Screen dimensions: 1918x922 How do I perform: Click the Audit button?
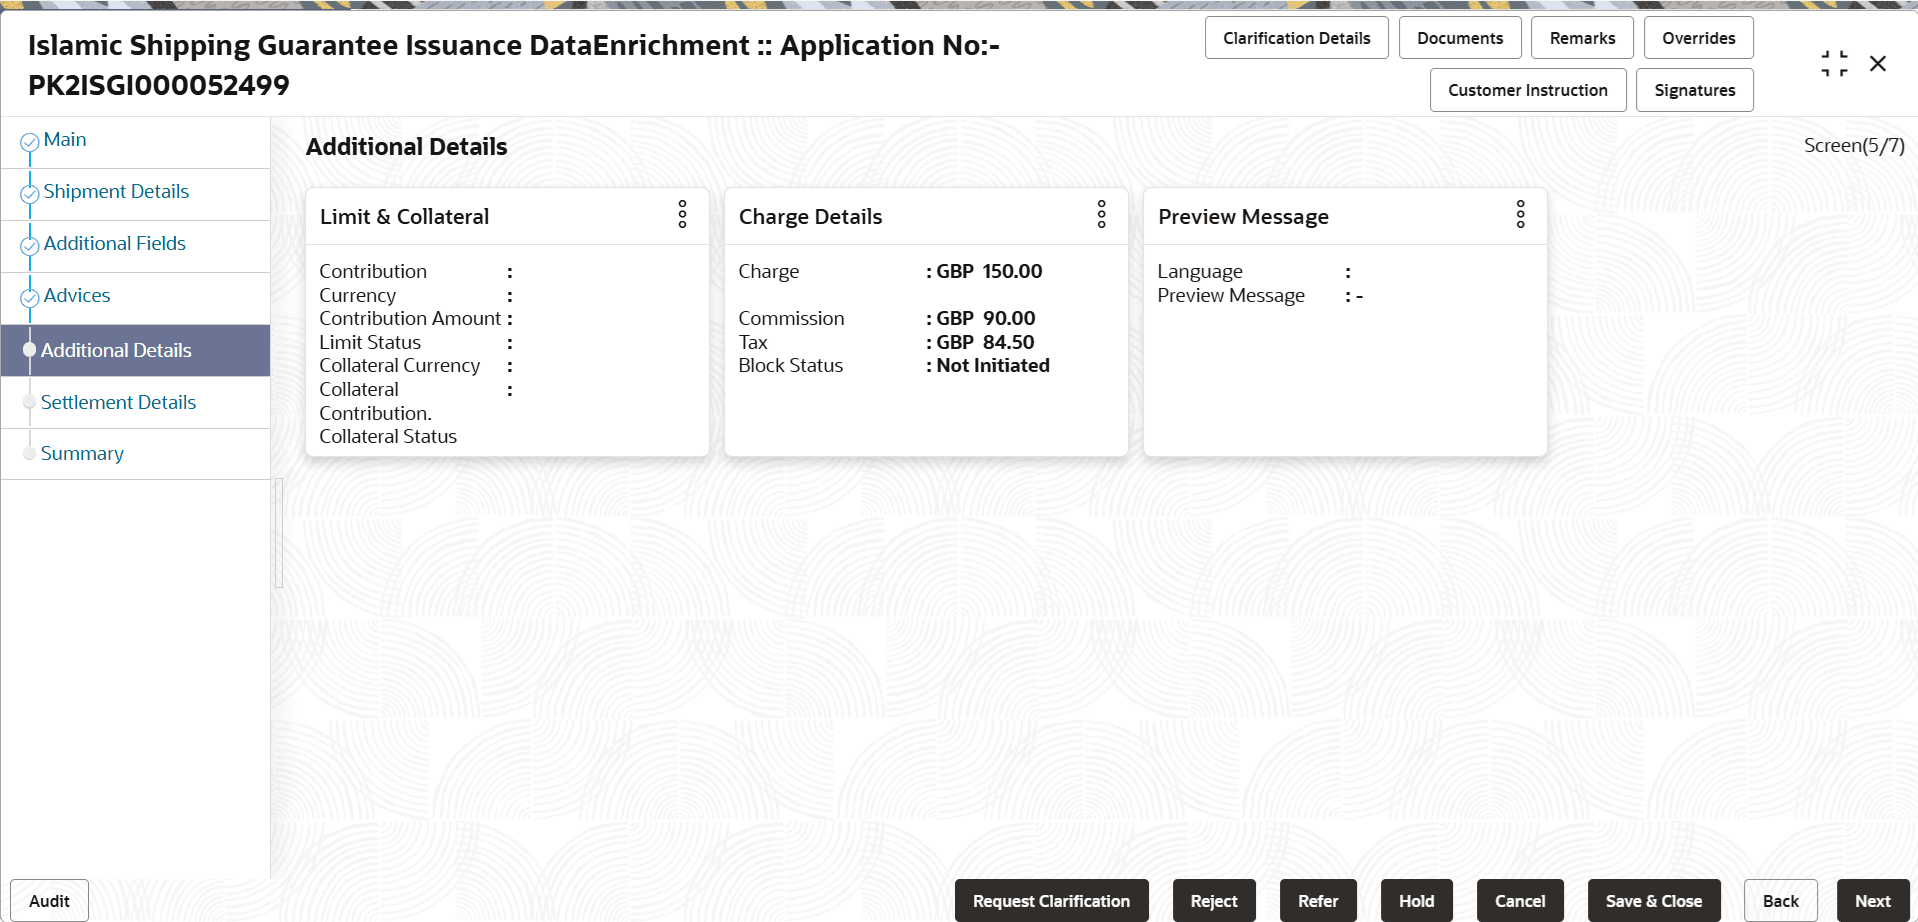click(49, 901)
